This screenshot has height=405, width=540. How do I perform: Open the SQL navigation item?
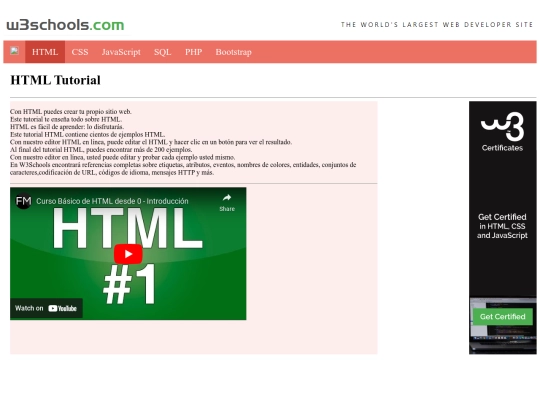163,52
